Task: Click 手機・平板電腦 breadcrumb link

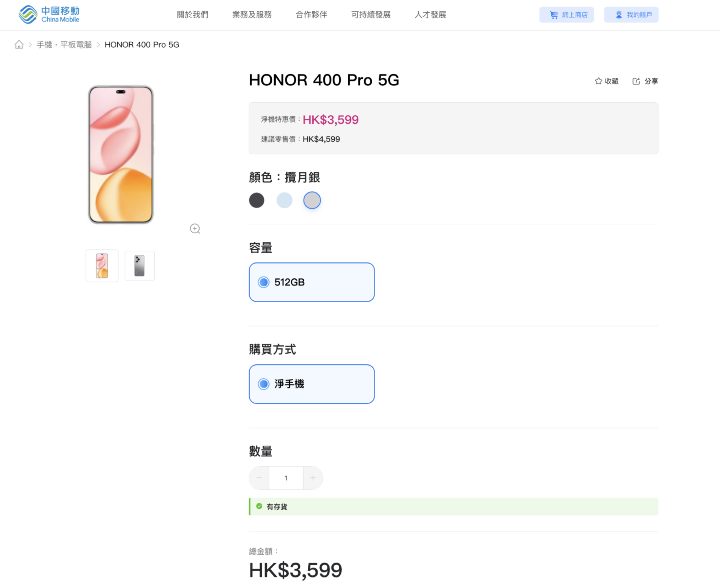Action: coord(64,45)
